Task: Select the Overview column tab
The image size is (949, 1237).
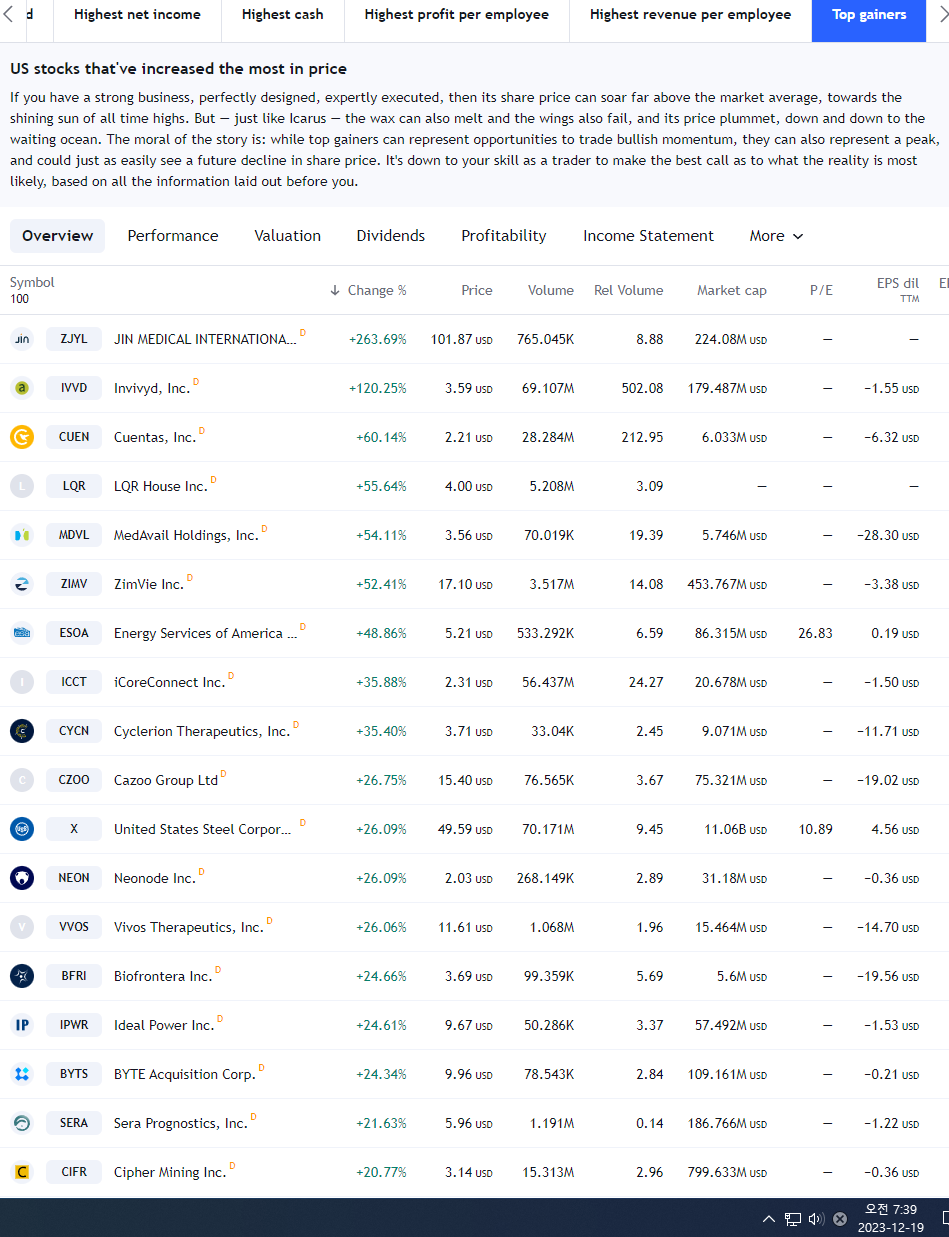Action: pyautogui.click(x=58, y=236)
